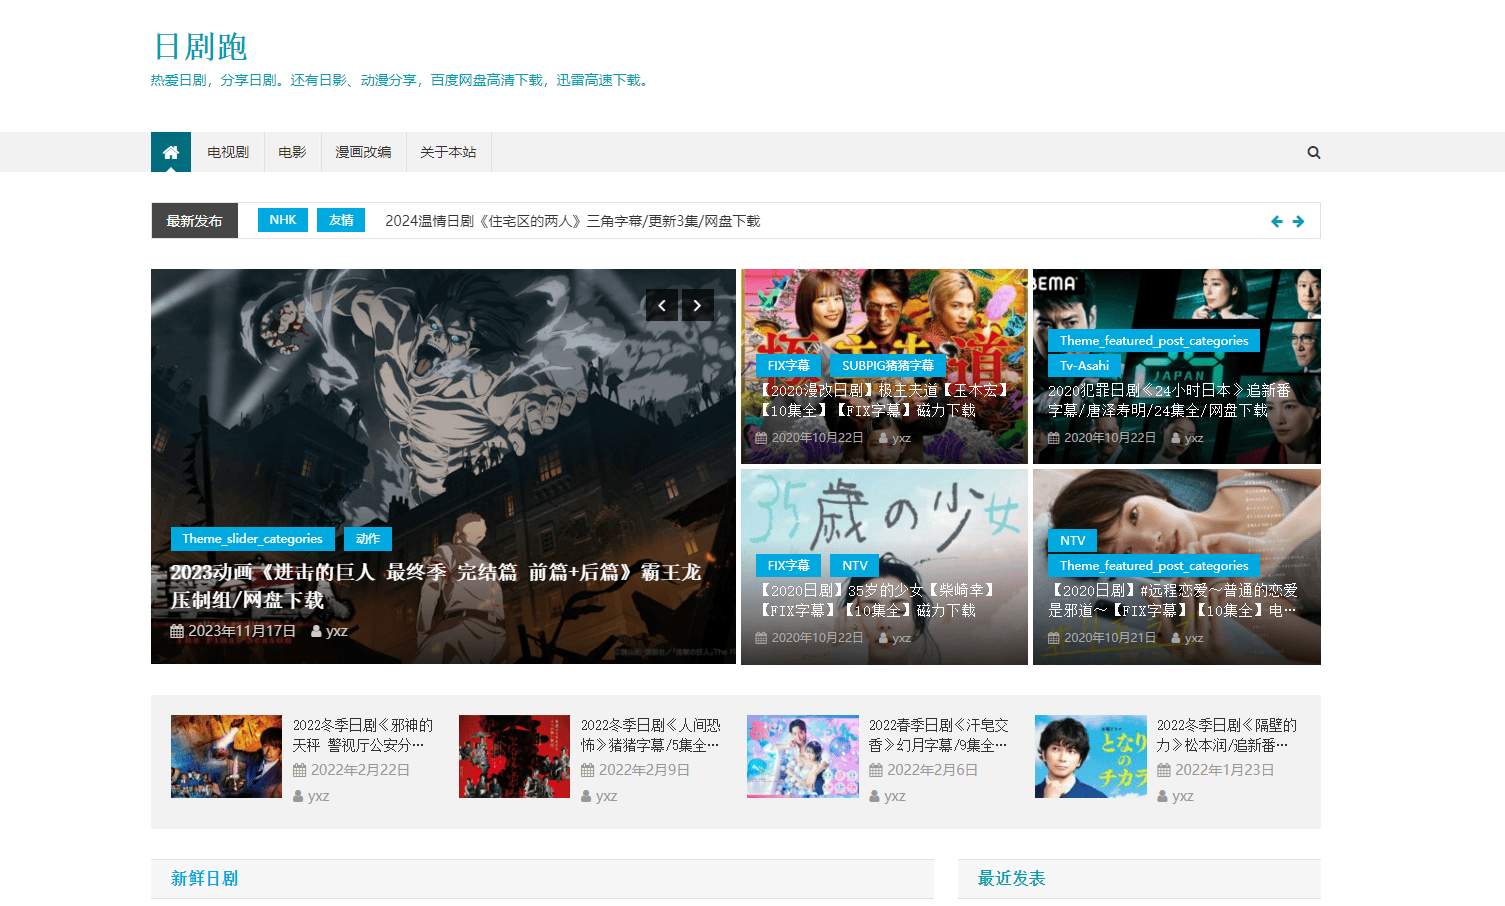Image resolution: width=1505 pixels, height=906 pixels.
Task: Open the 邪神的天秤 thumbnail
Action: coord(226,756)
